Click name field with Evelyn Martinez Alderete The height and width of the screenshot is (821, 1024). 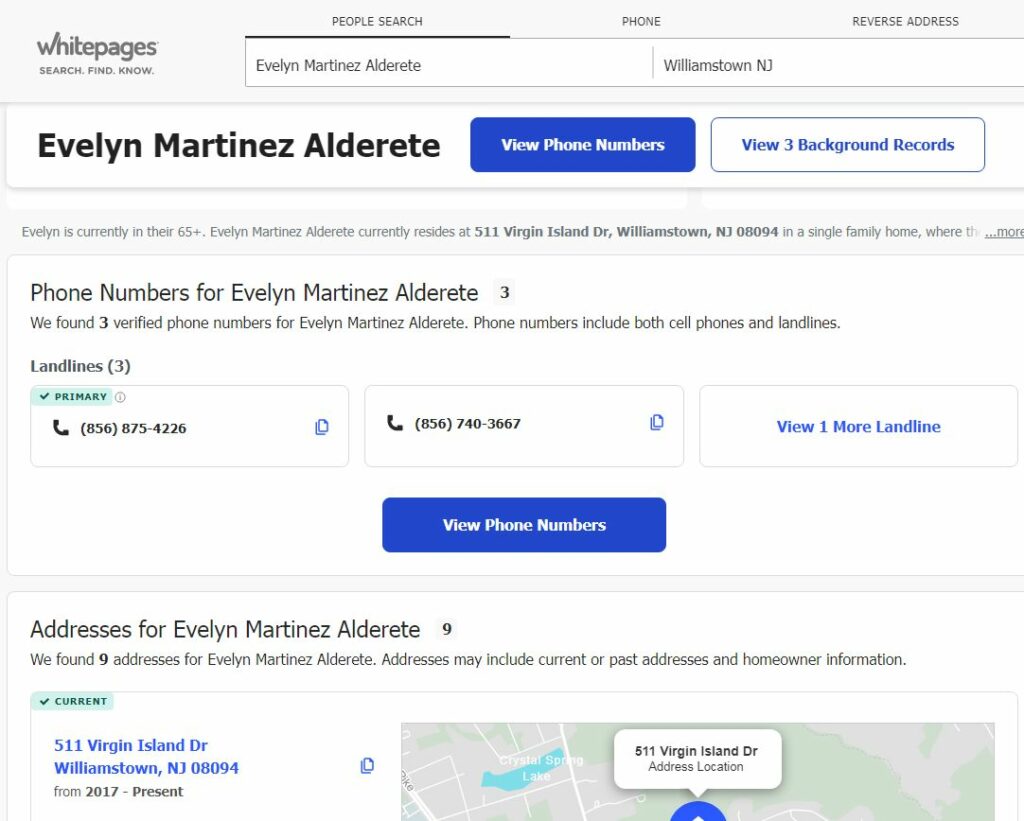pos(449,65)
